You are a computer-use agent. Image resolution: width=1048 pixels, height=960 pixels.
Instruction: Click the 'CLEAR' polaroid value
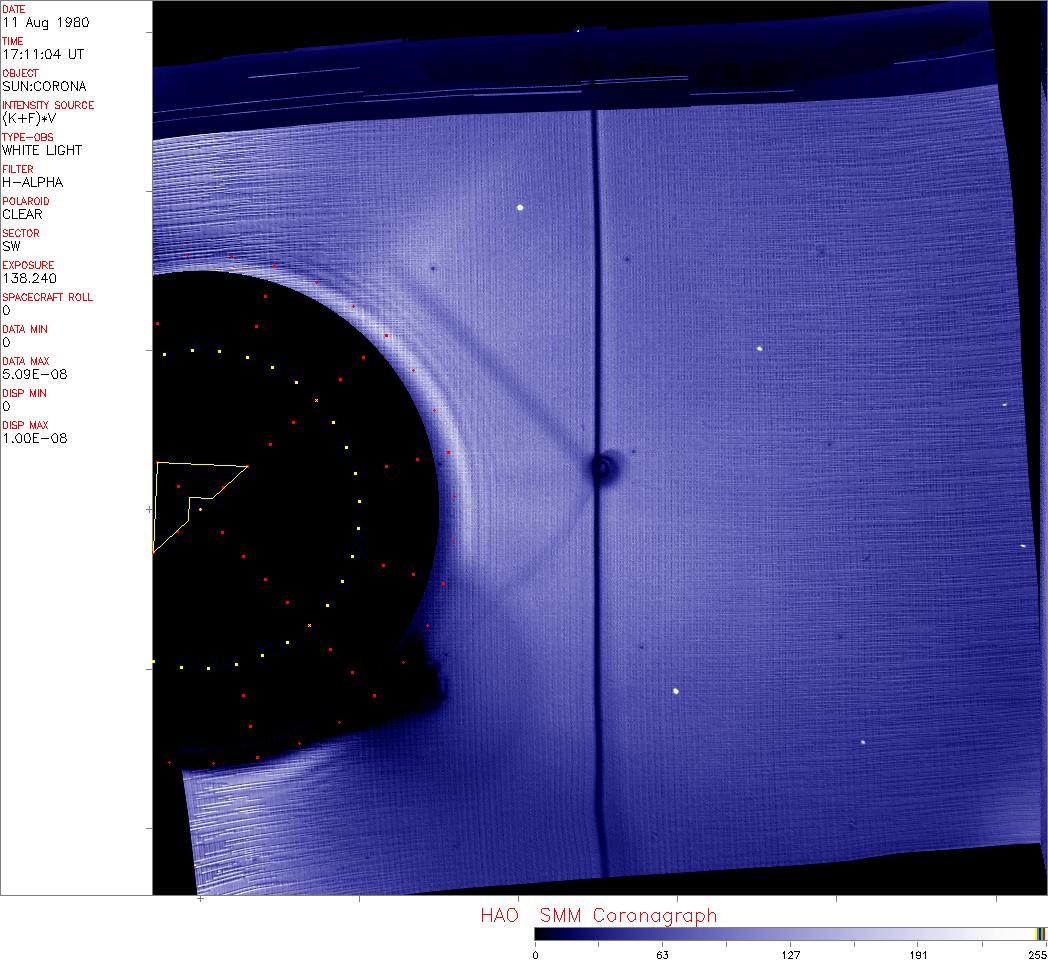click(24, 214)
